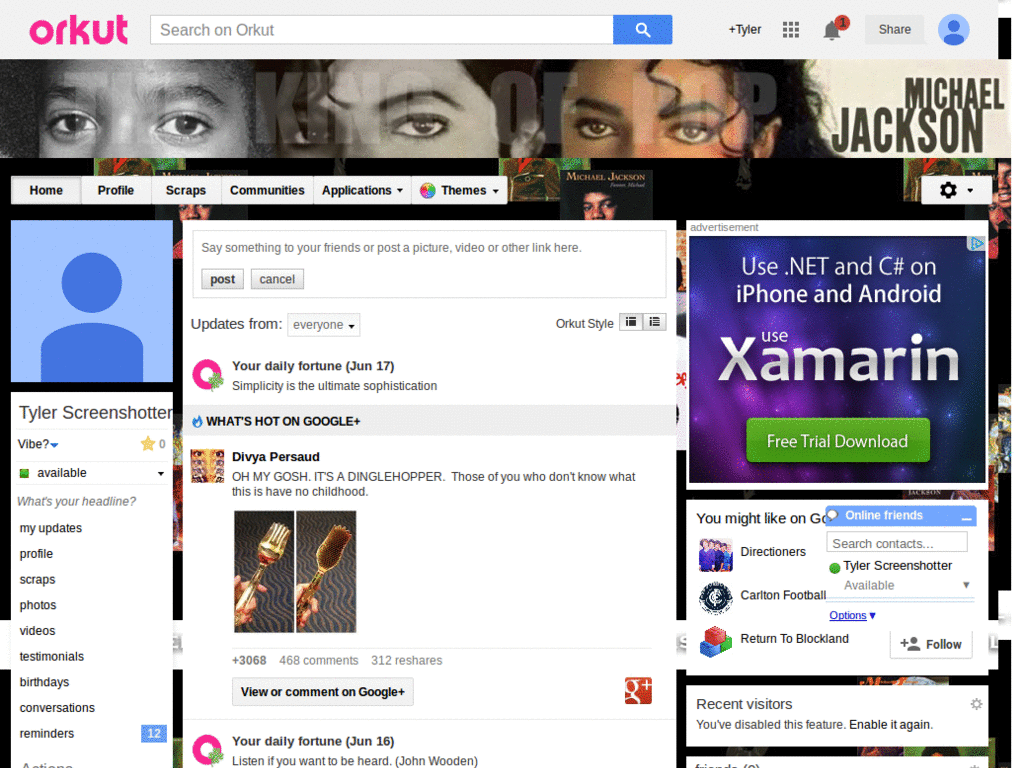Click the chat bubble Online friends icon

[833, 515]
